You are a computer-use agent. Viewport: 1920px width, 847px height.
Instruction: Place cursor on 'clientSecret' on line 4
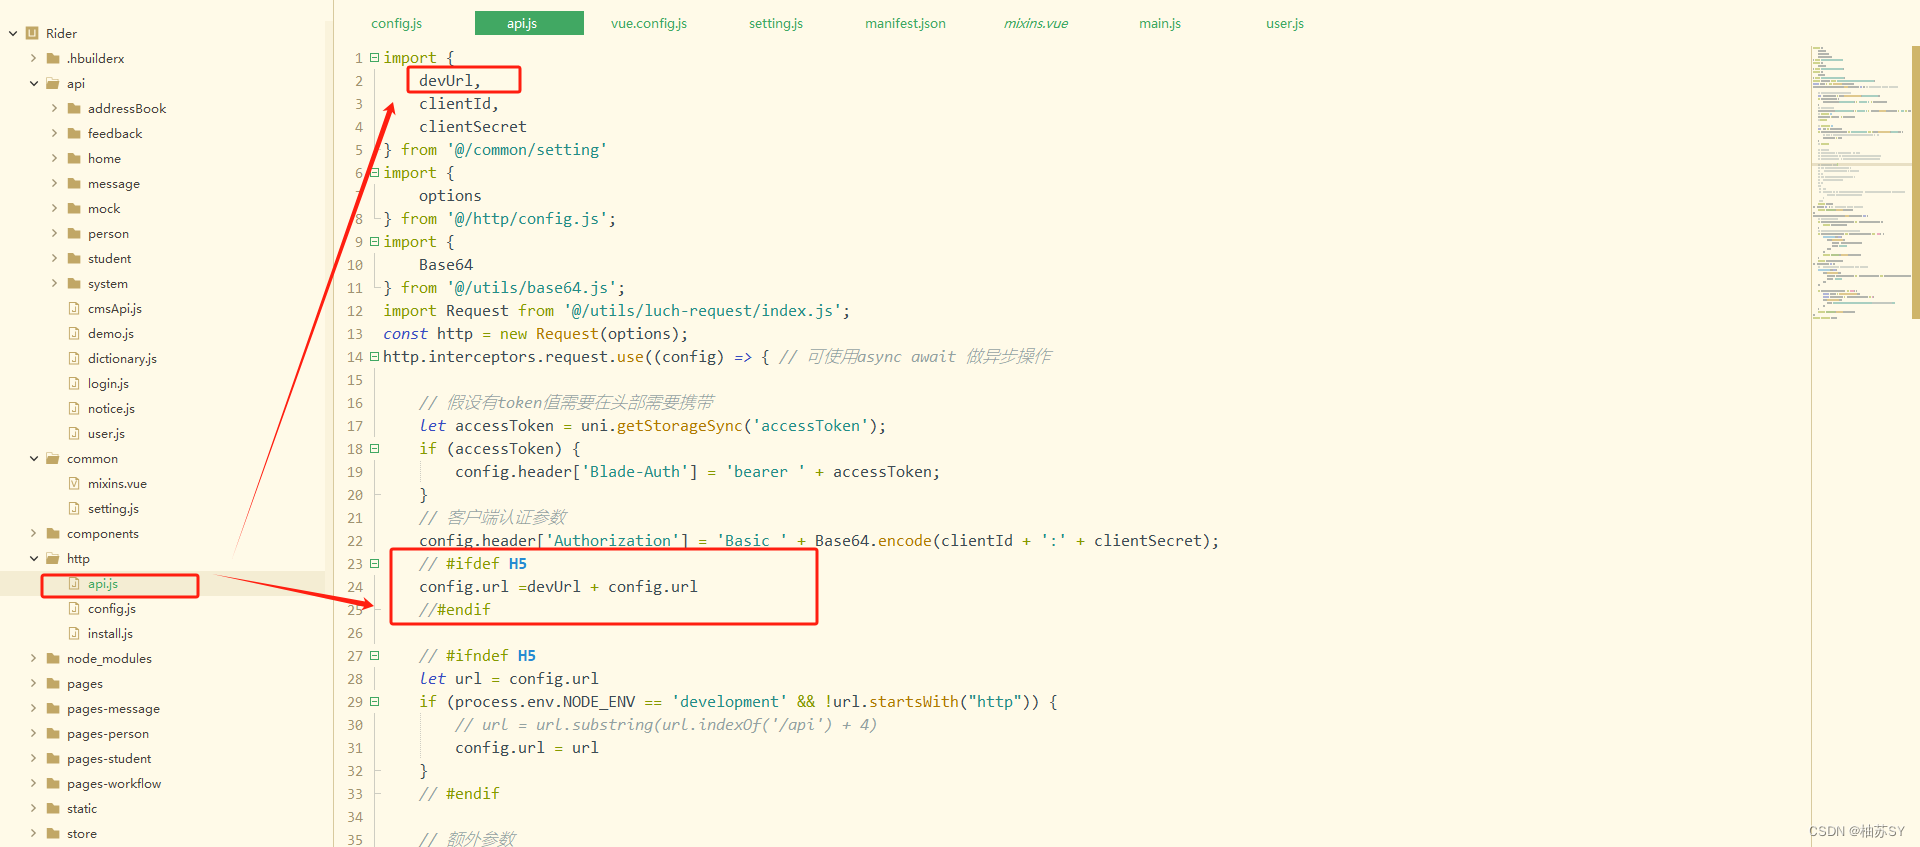pyautogui.click(x=472, y=127)
